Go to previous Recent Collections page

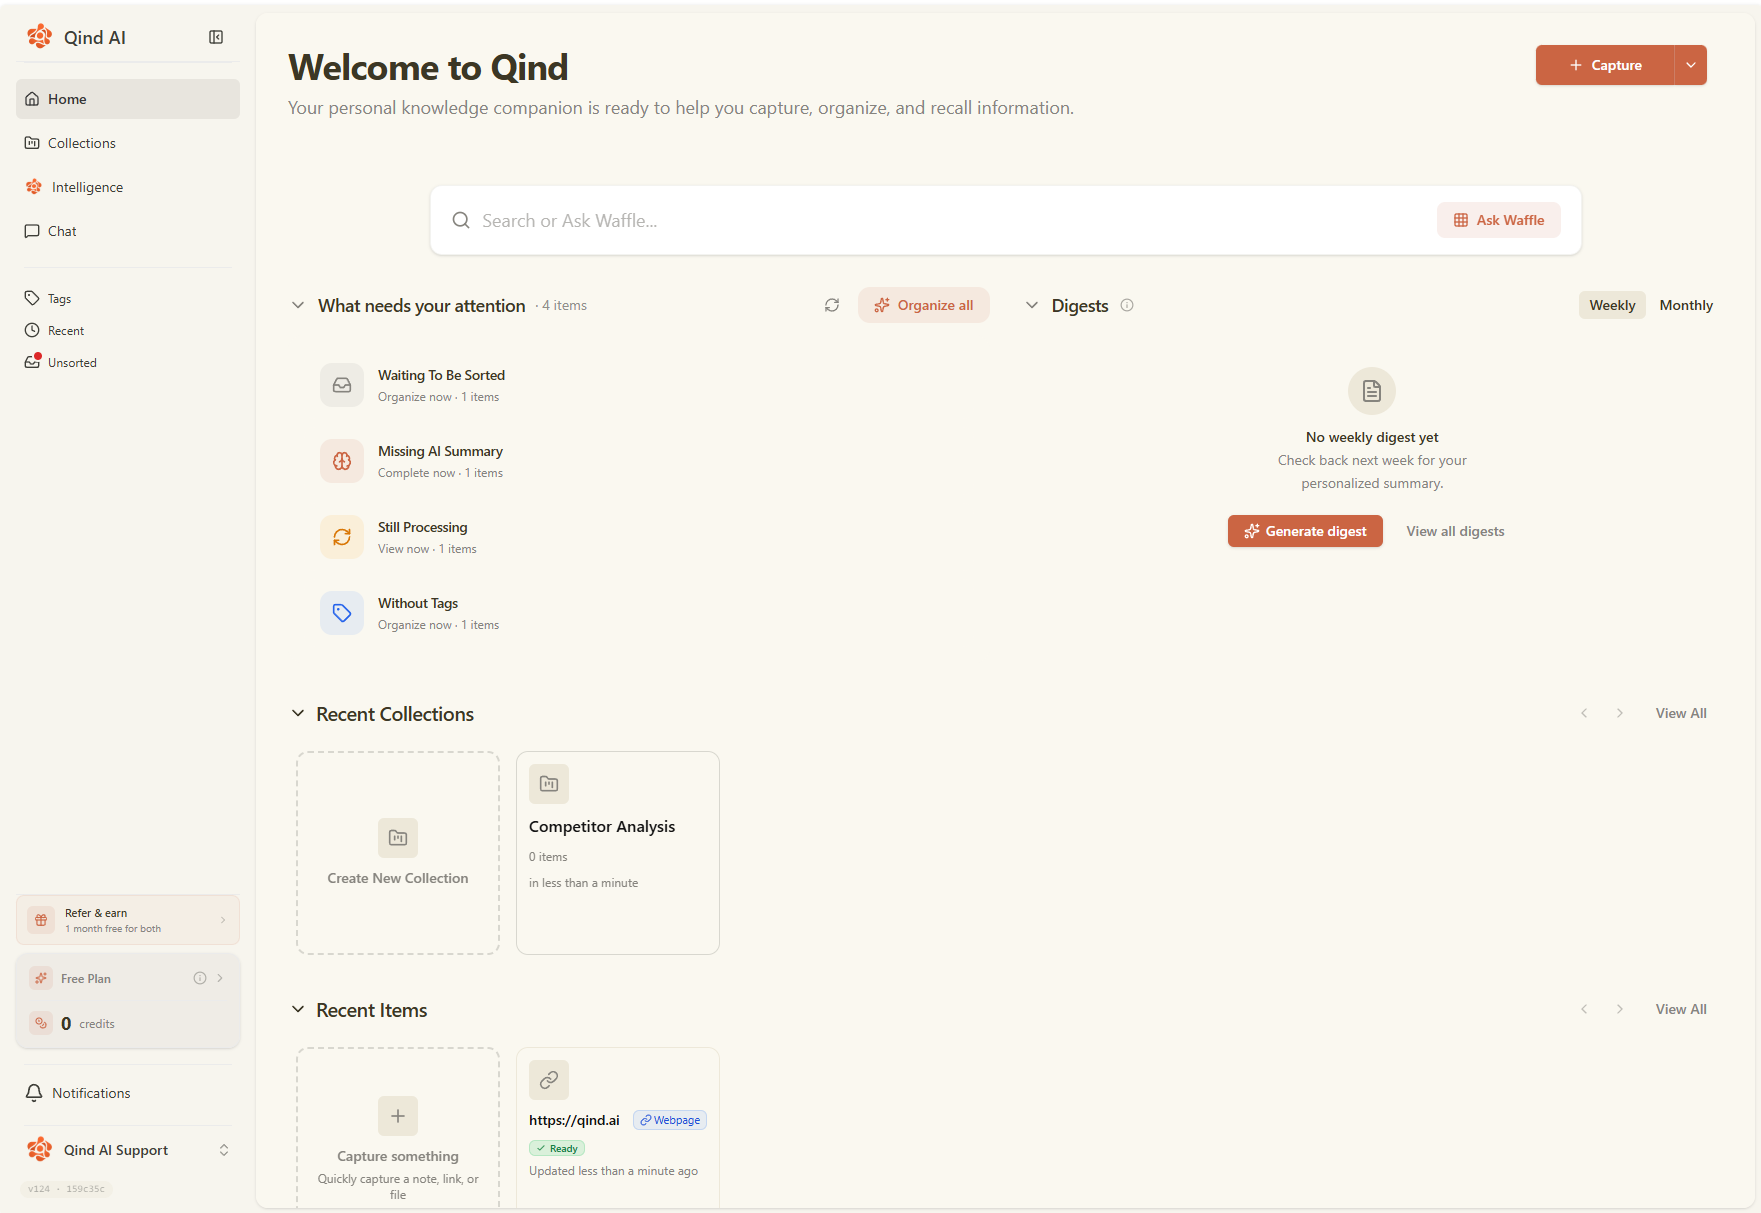click(1584, 713)
